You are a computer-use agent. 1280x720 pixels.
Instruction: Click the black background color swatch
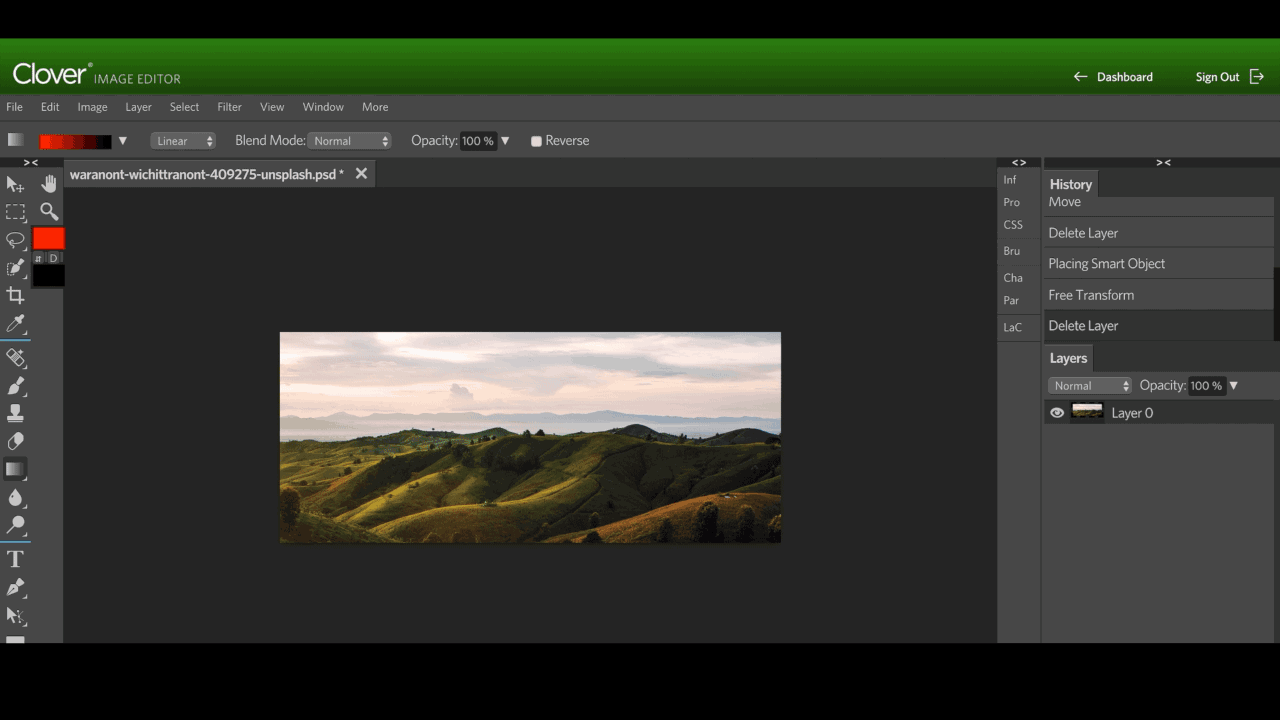(x=48, y=276)
